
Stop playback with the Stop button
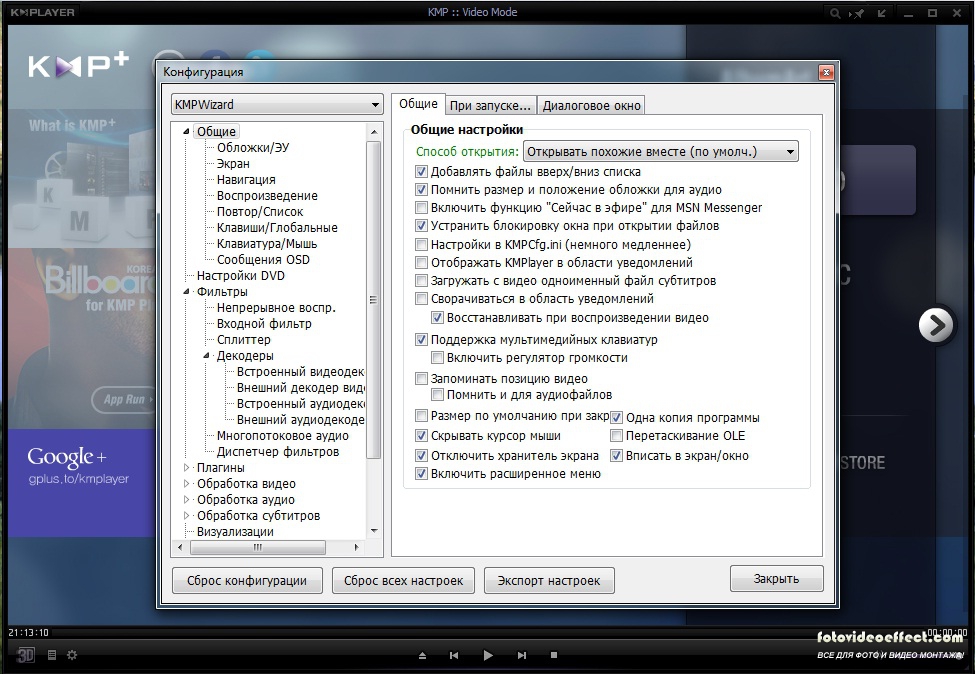[x=554, y=655]
